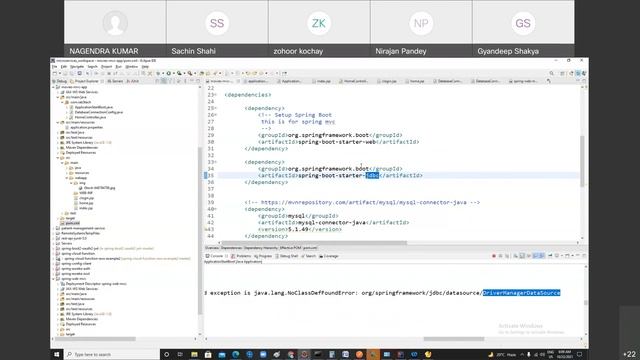
Task: Toggle Word Wrap in the console toolbar
Action: [529, 256]
